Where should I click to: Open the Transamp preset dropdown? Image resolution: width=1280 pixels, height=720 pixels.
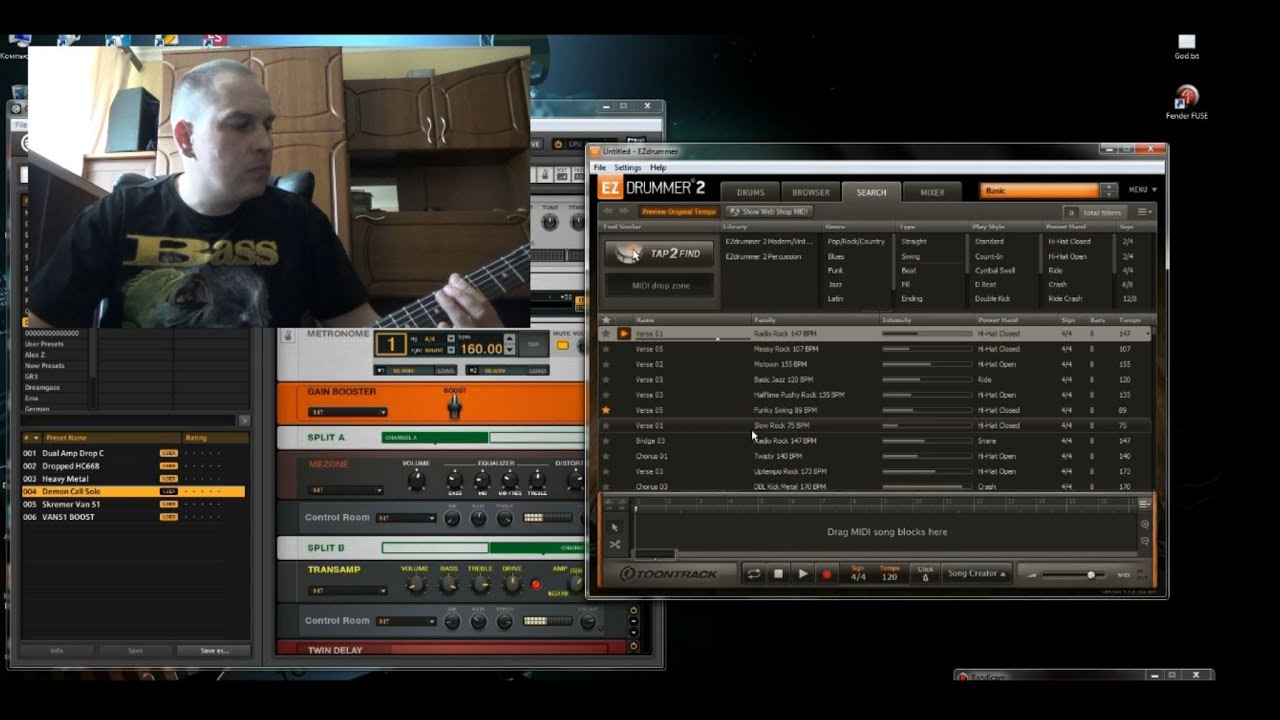tap(346, 591)
